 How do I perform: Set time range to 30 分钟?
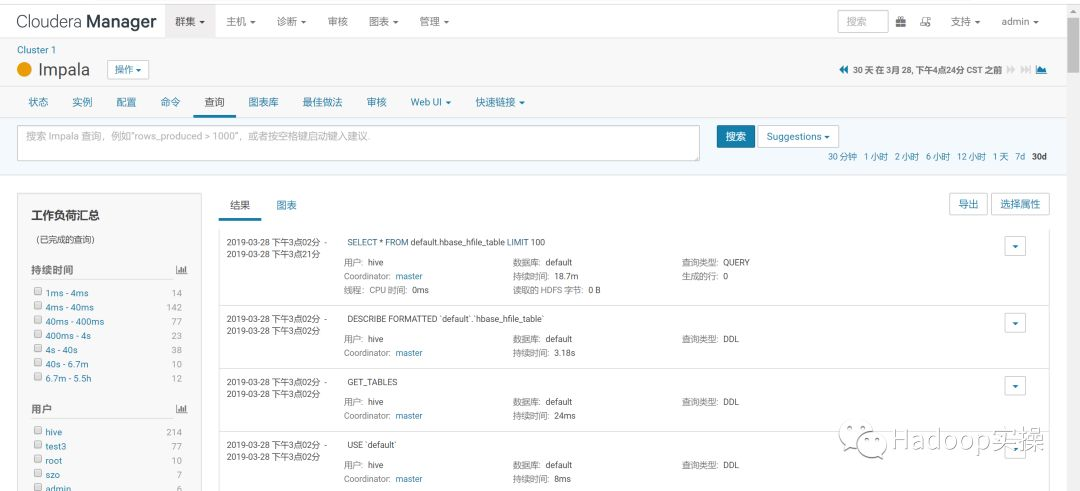(842, 156)
